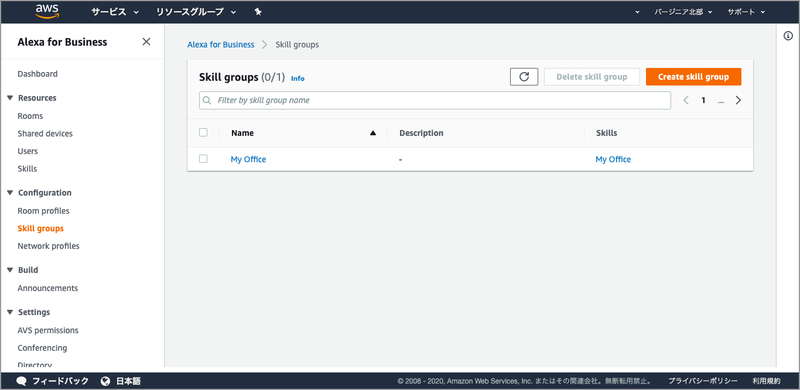Viewport: 800px width, 390px height.
Task: Open Users in the sidebar
Action: click(28, 151)
